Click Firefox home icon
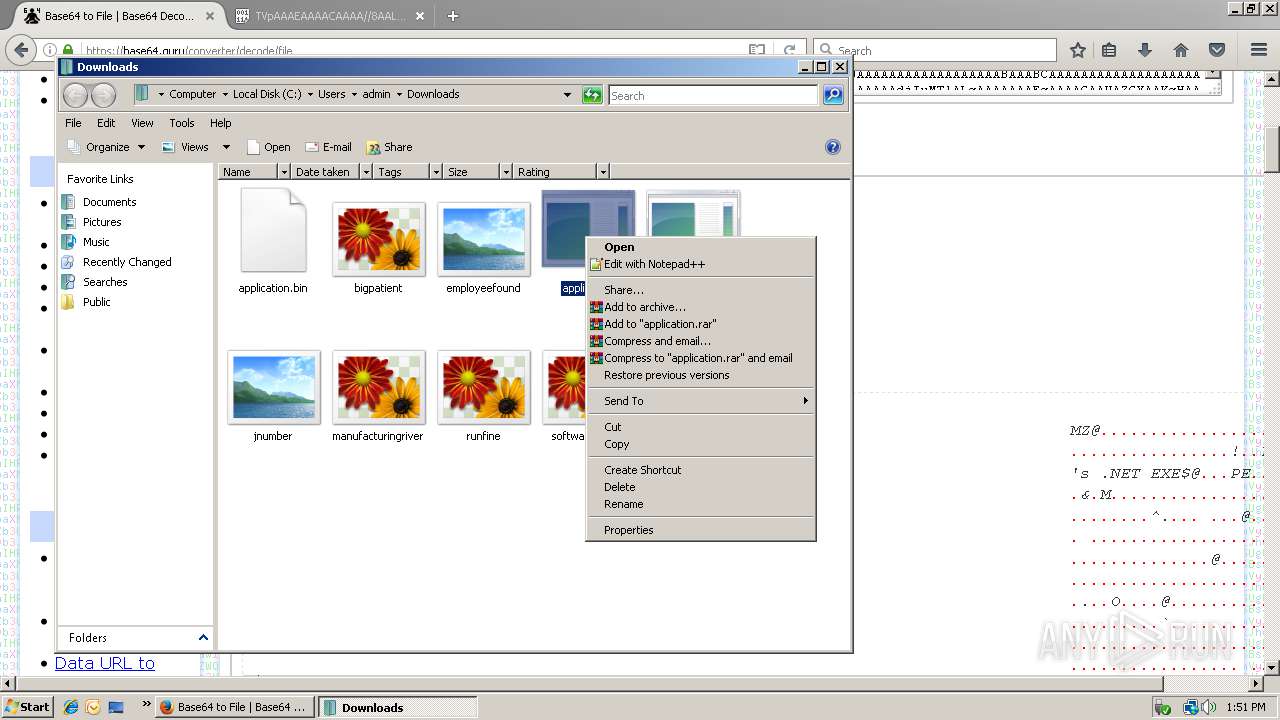The image size is (1280, 720). [x=1181, y=50]
